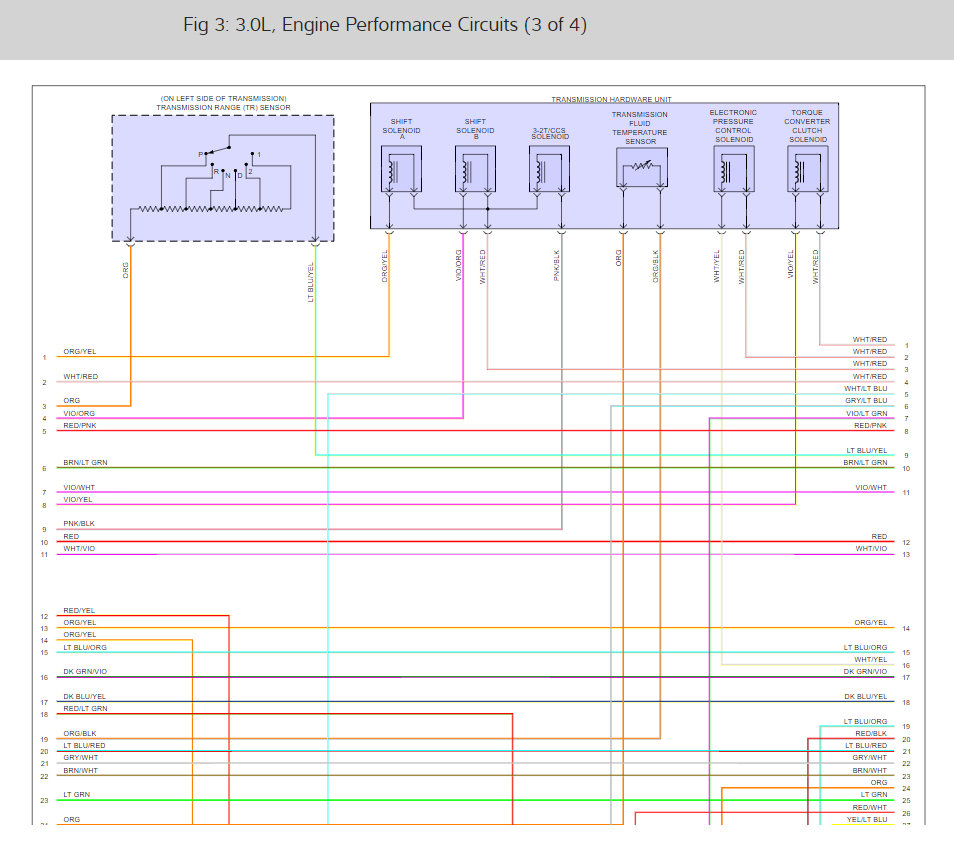Click left-side 'LT GRN' wire label at pin 23

(x=77, y=795)
